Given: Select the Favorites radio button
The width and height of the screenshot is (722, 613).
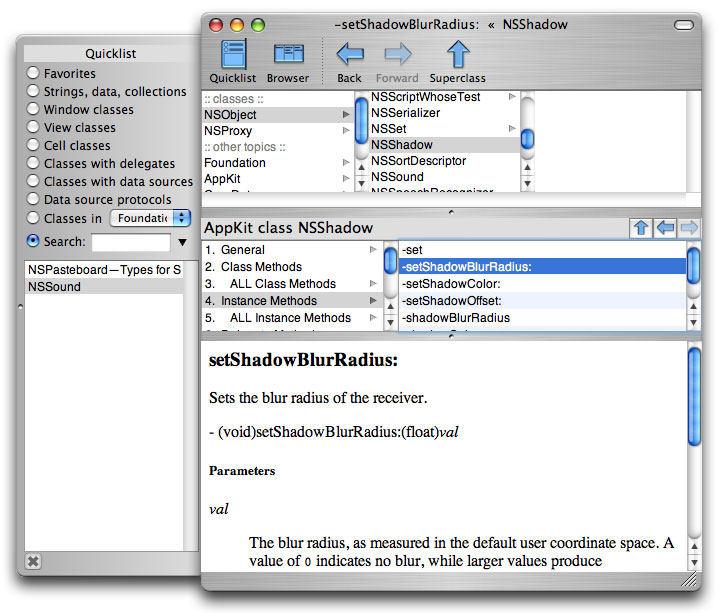Looking at the screenshot, I should [33, 73].
